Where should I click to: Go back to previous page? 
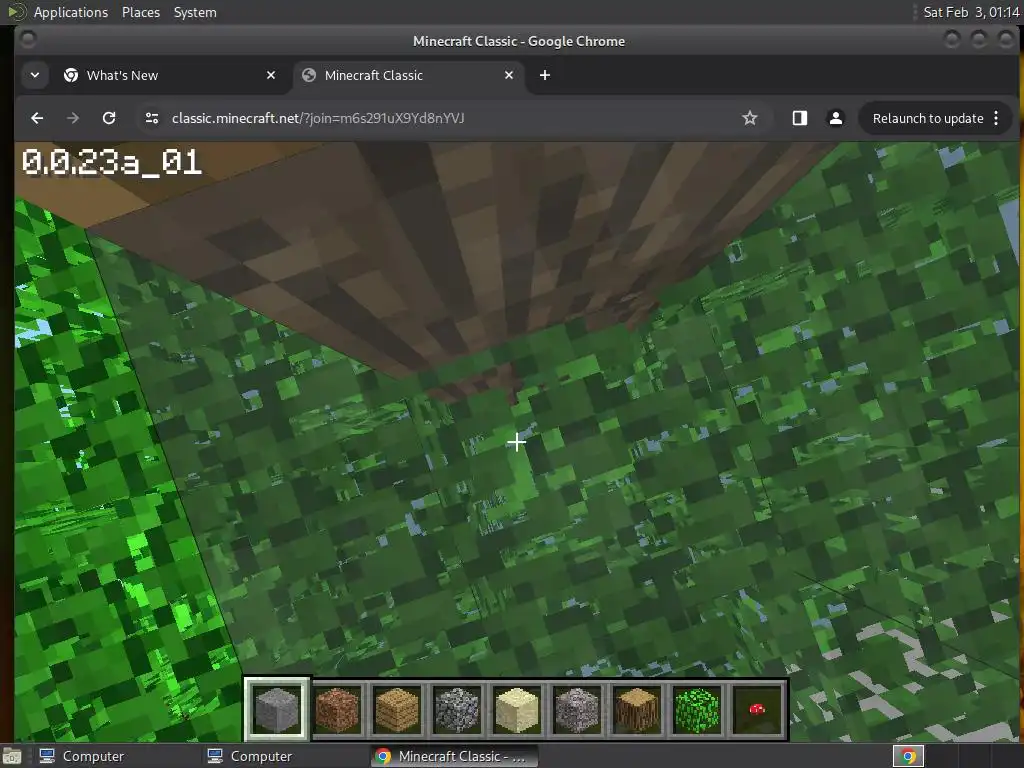(x=37, y=118)
